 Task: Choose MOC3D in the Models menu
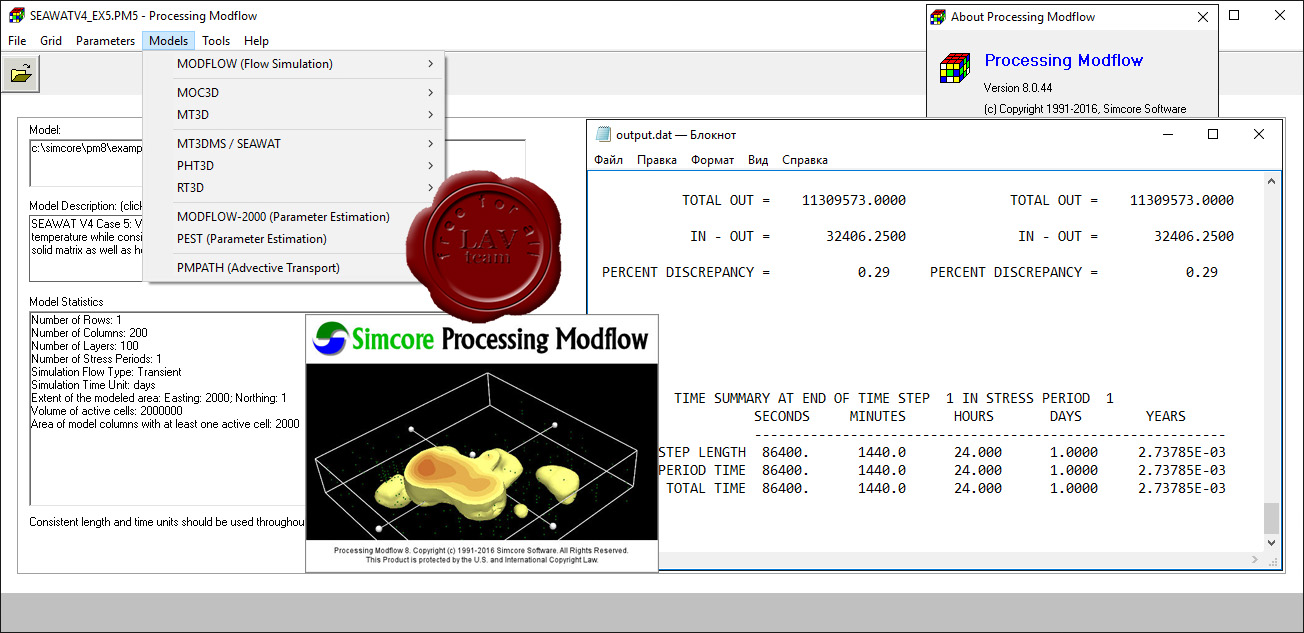pos(294,93)
